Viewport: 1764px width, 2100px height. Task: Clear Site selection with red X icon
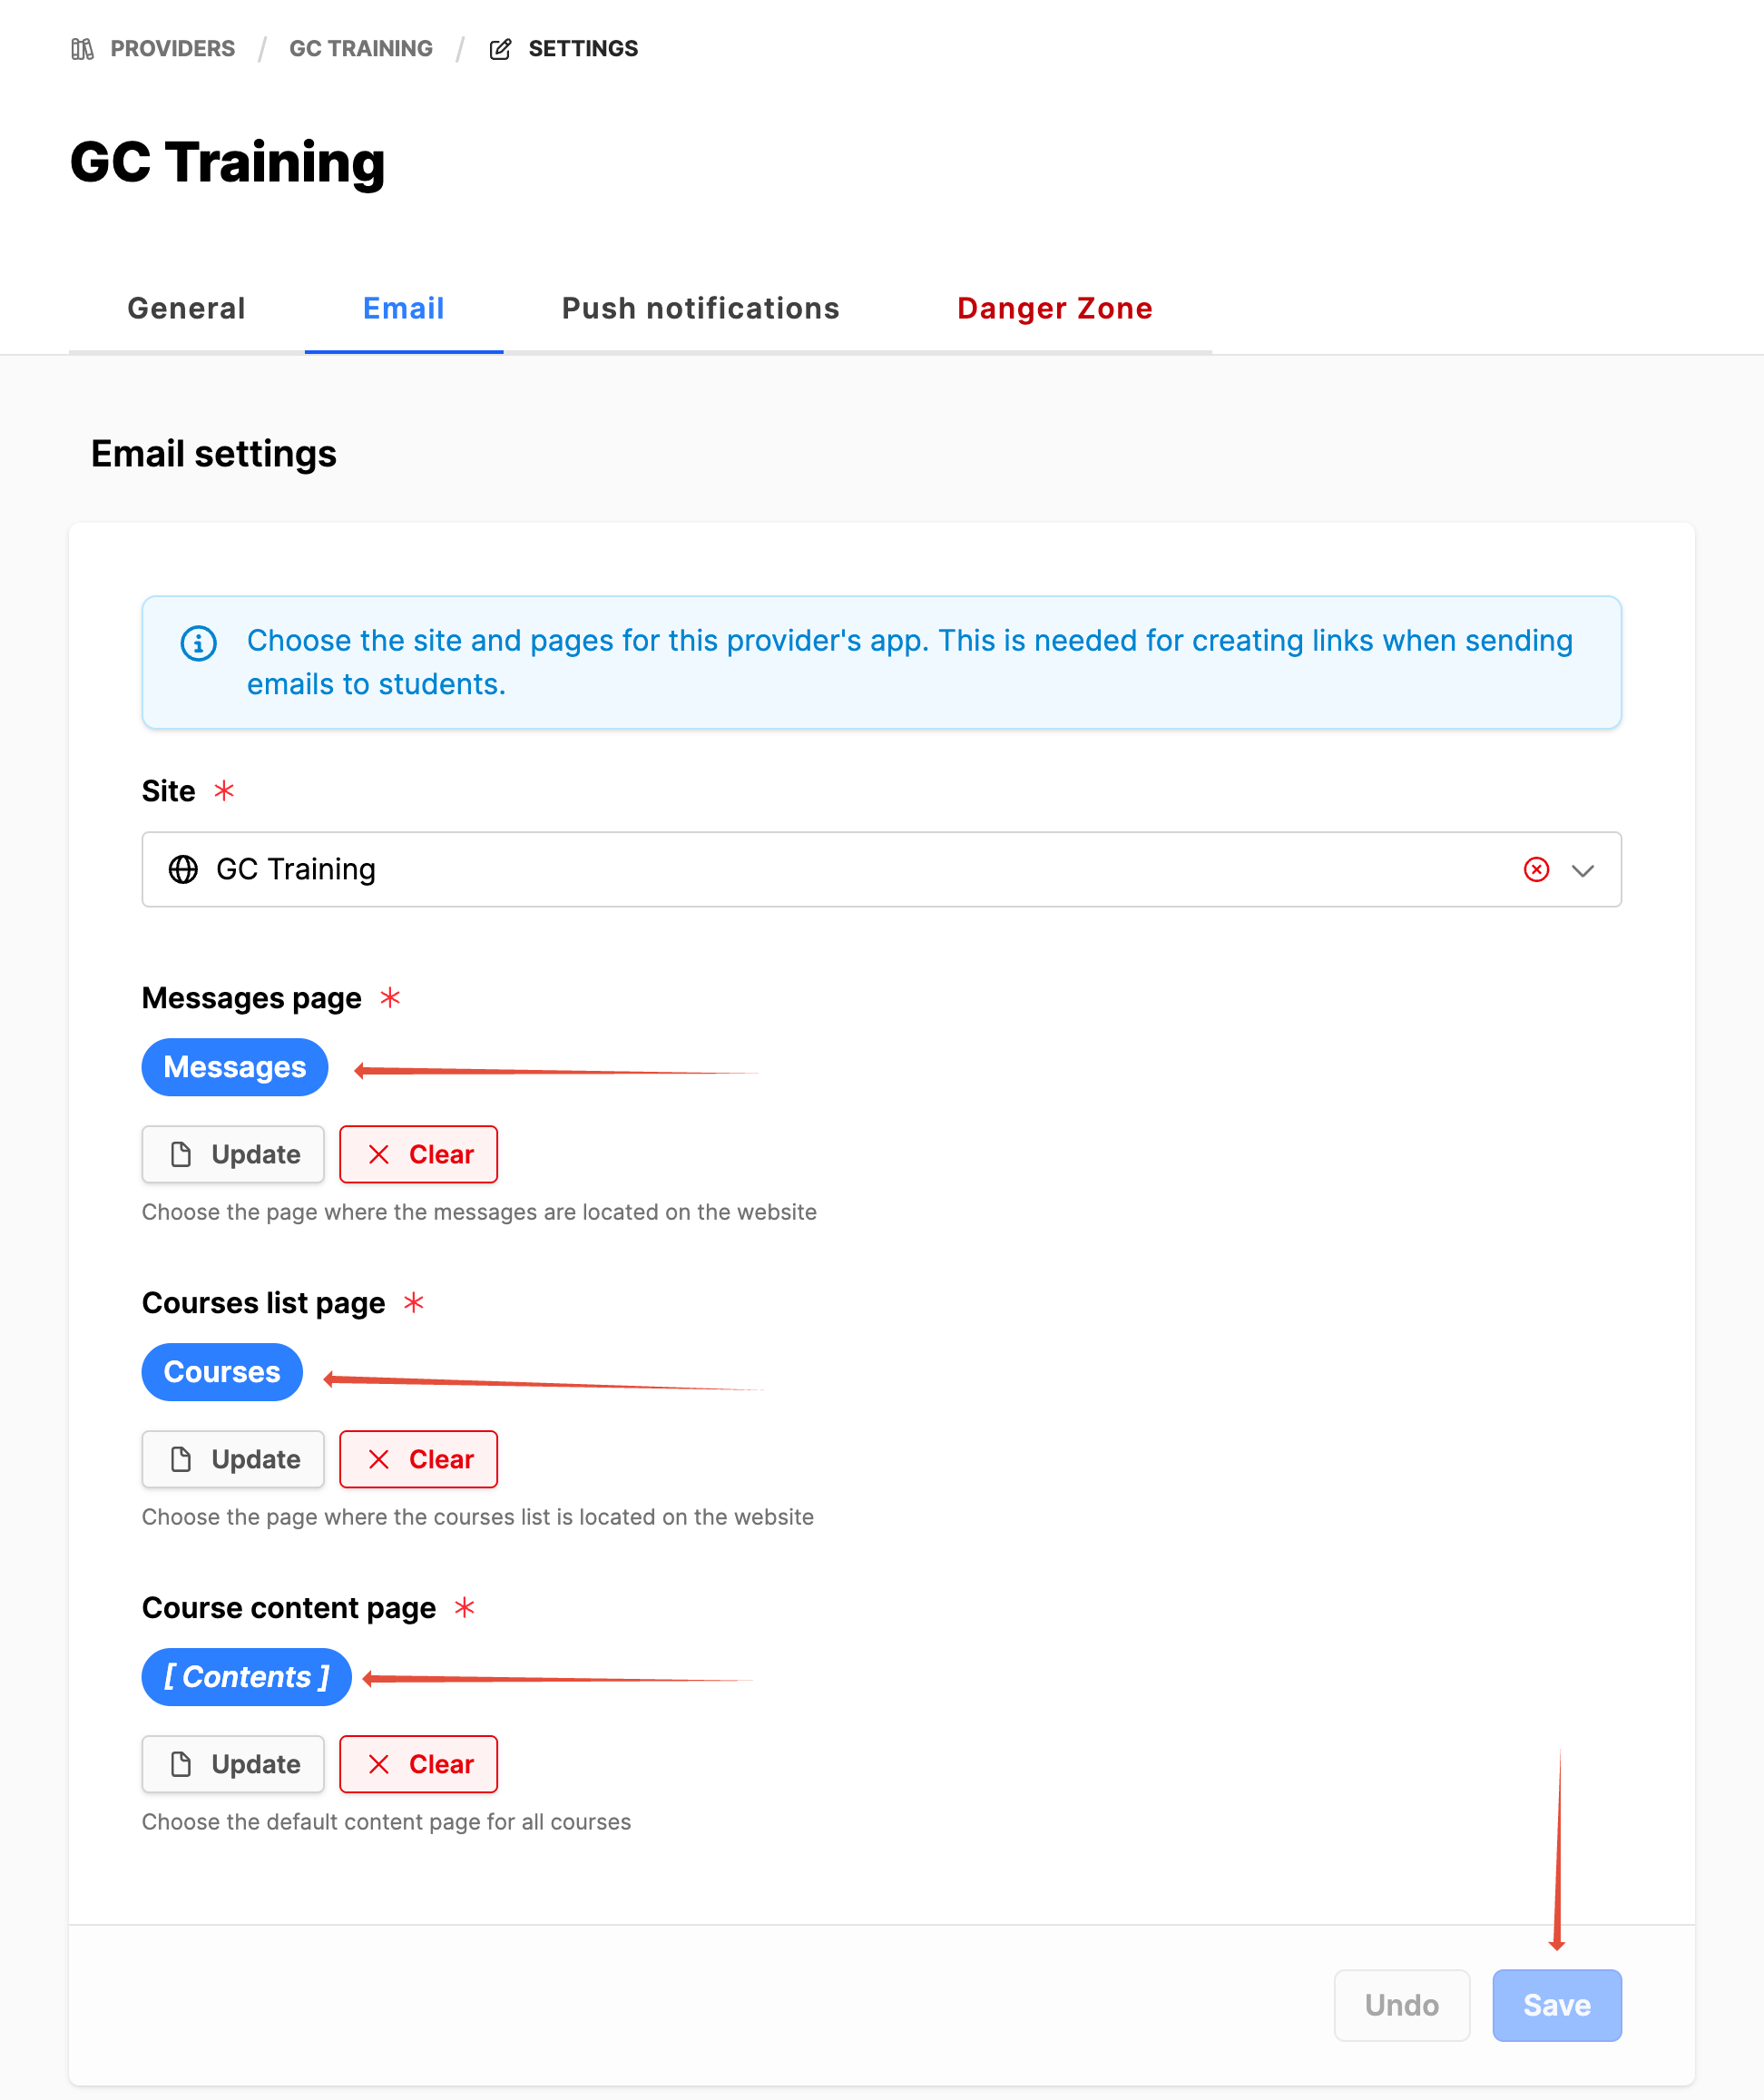tap(1536, 869)
